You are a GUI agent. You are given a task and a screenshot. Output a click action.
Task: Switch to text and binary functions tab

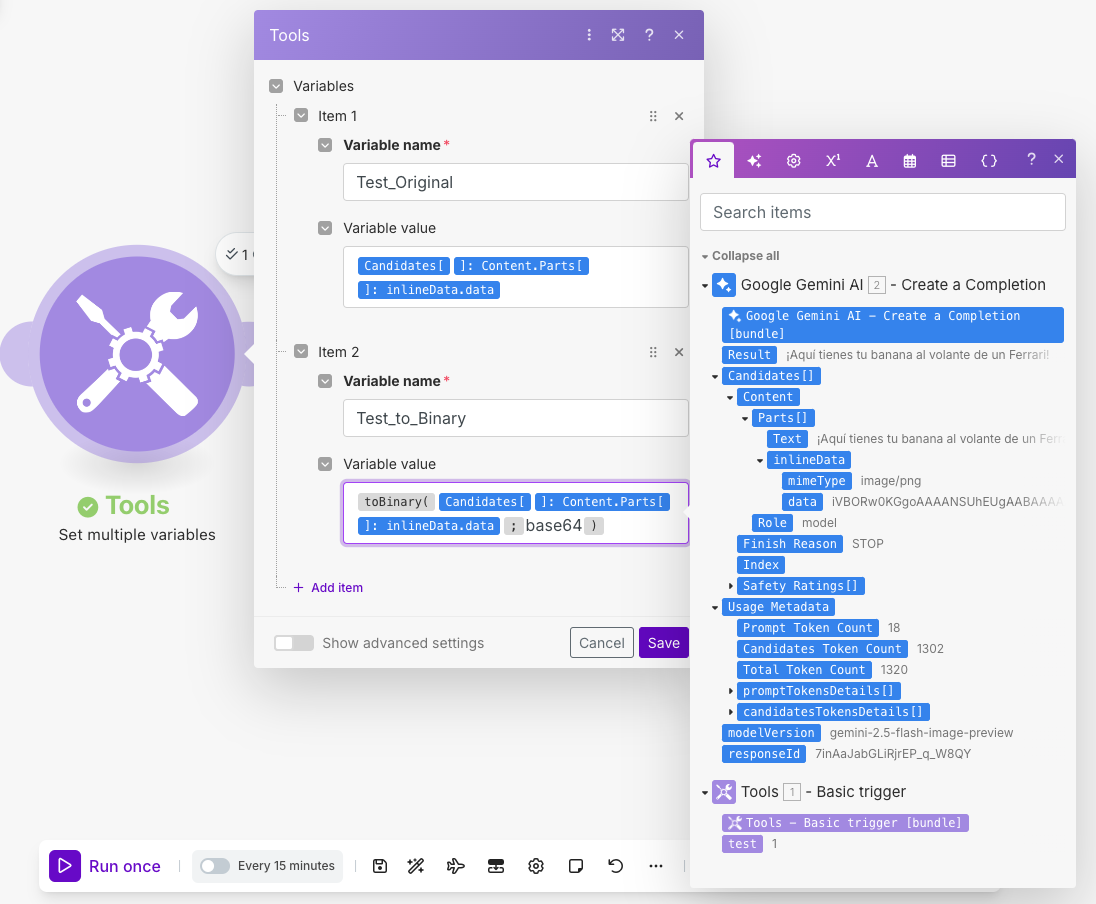coord(872,161)
